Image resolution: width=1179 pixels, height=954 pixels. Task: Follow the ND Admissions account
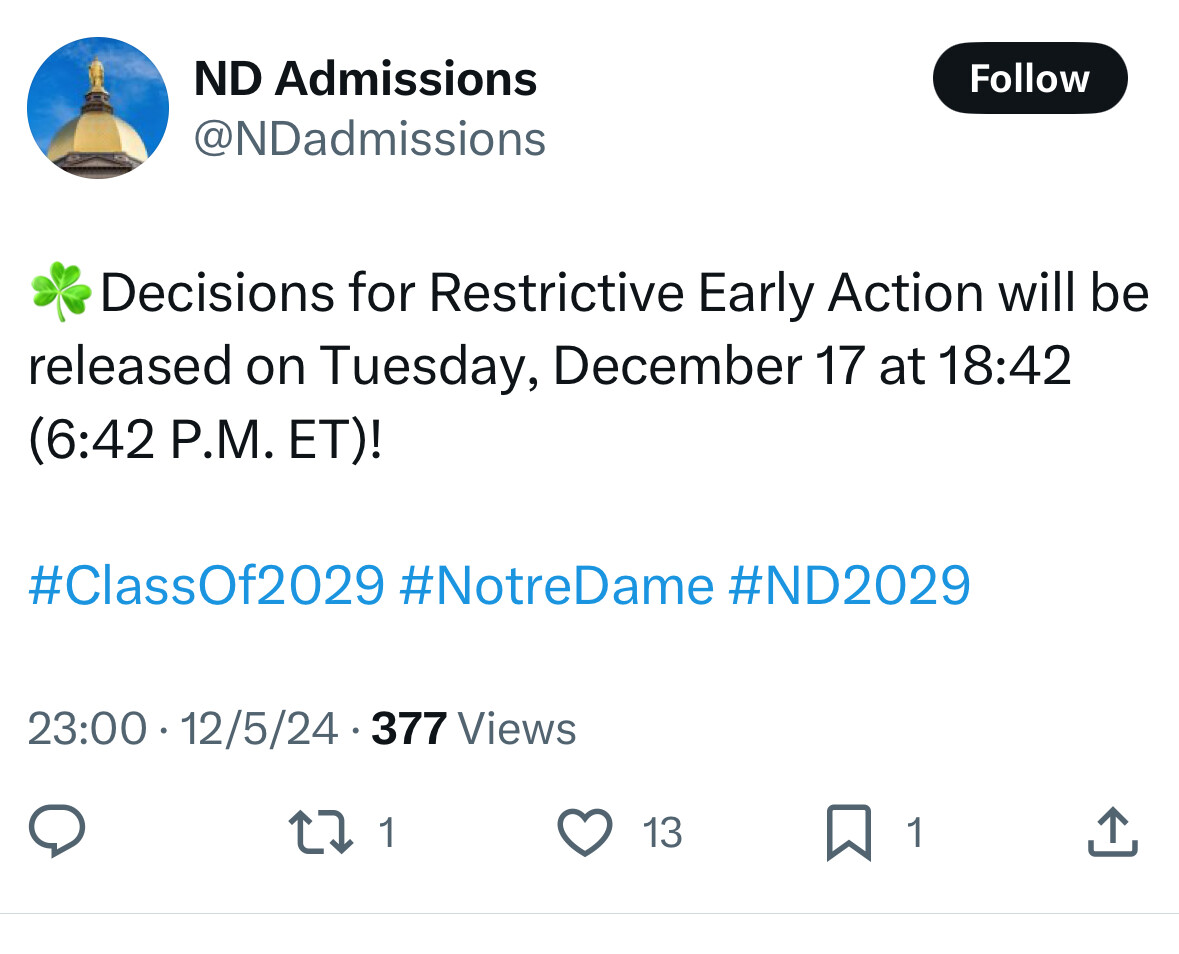(x=1029, y=78)
